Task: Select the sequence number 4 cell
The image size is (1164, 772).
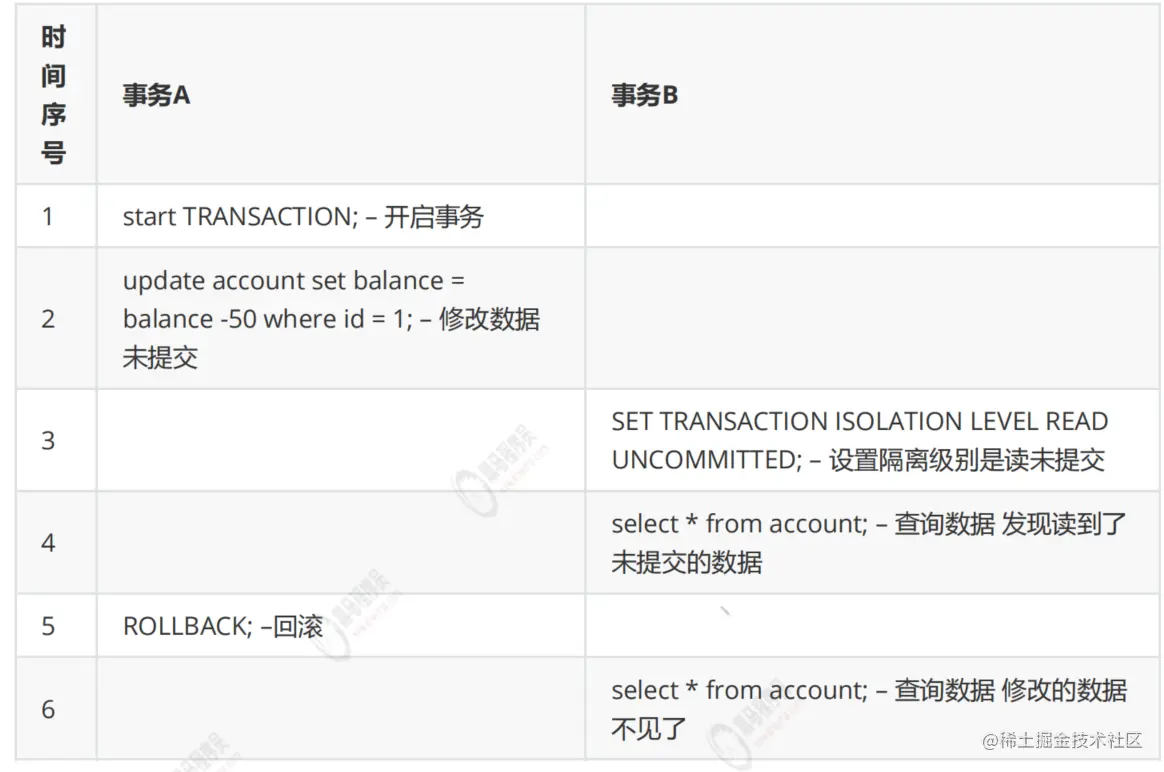Action: pos(48,543)
